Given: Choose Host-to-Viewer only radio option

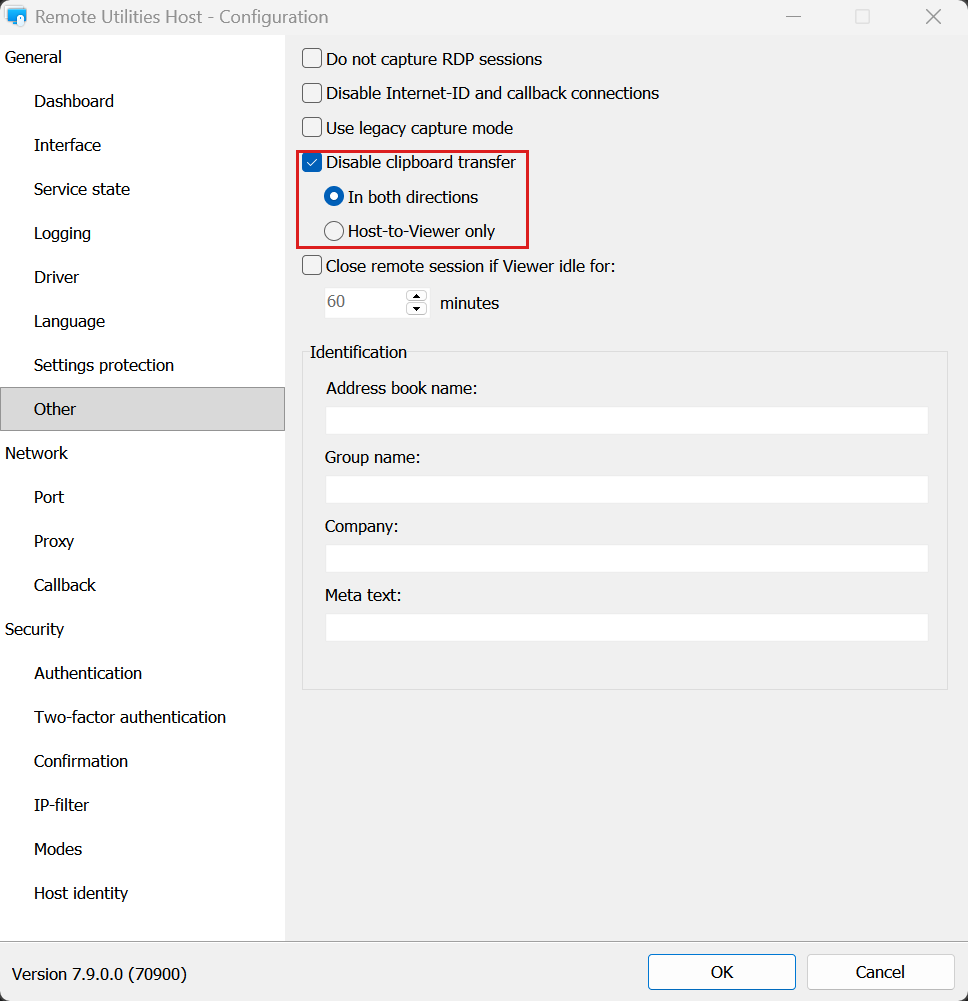Looking at the screenshot, I should tap(334, 231).
